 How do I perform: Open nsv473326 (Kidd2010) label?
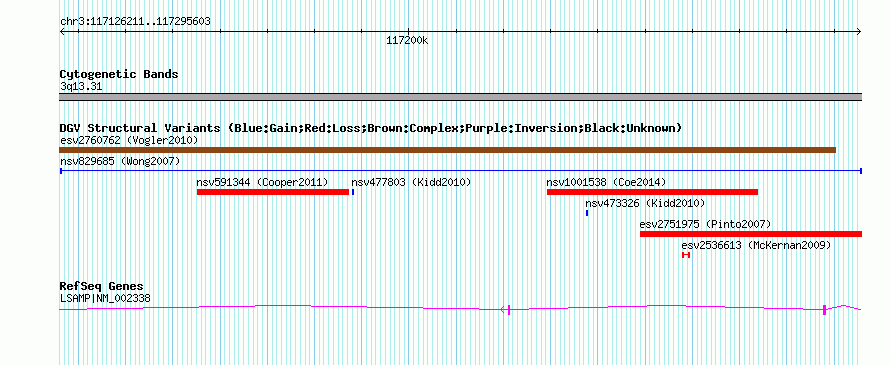click(x=645, y=203)
